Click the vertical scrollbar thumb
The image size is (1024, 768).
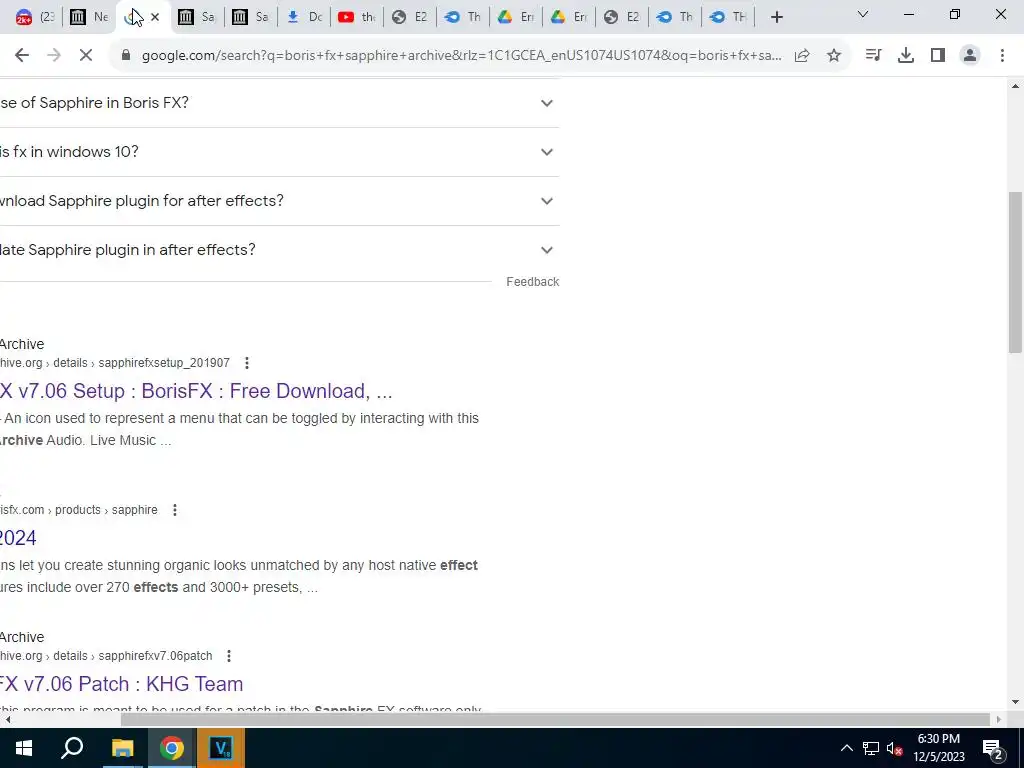[1016, 272]
